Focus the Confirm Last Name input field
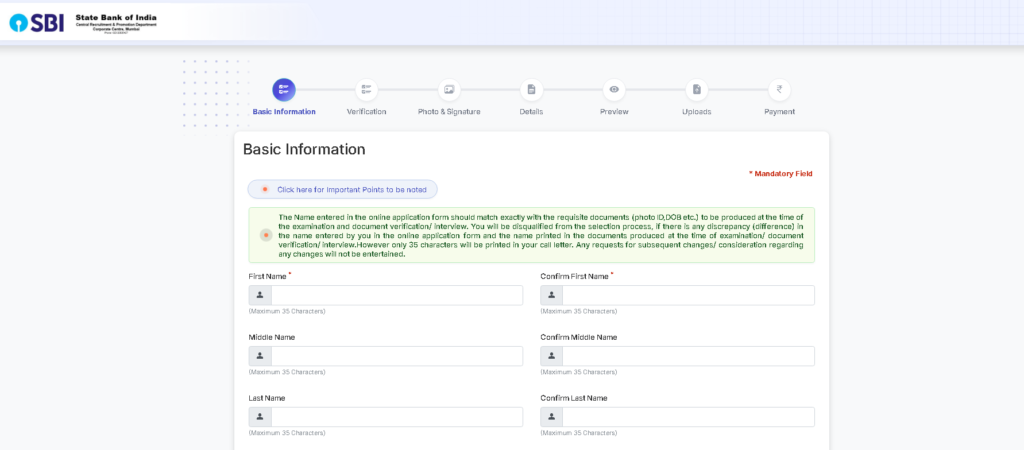Screen dimensions: 1024x450 [x=688, y=417]
